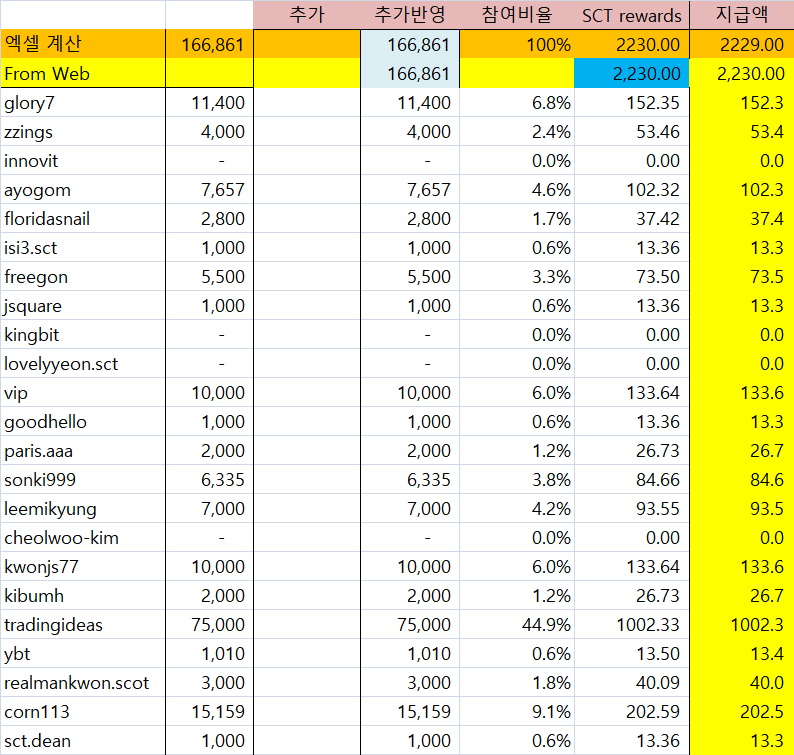Click the sonki999 name cell
Viewport: 794px width, 755px height.
point(83,480)
